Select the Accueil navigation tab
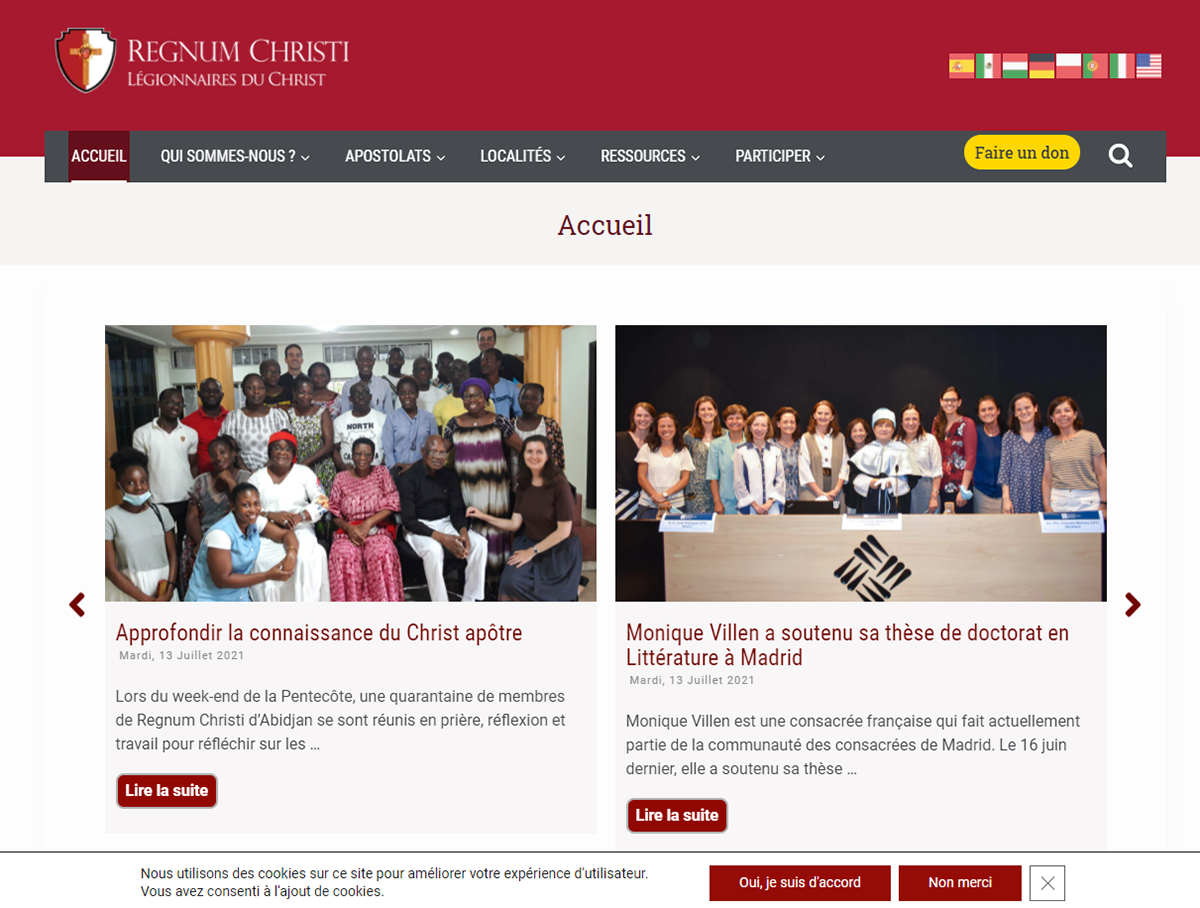Viewport: 1200px width, 908px height. pyautogui.click(x=99, y=157)
